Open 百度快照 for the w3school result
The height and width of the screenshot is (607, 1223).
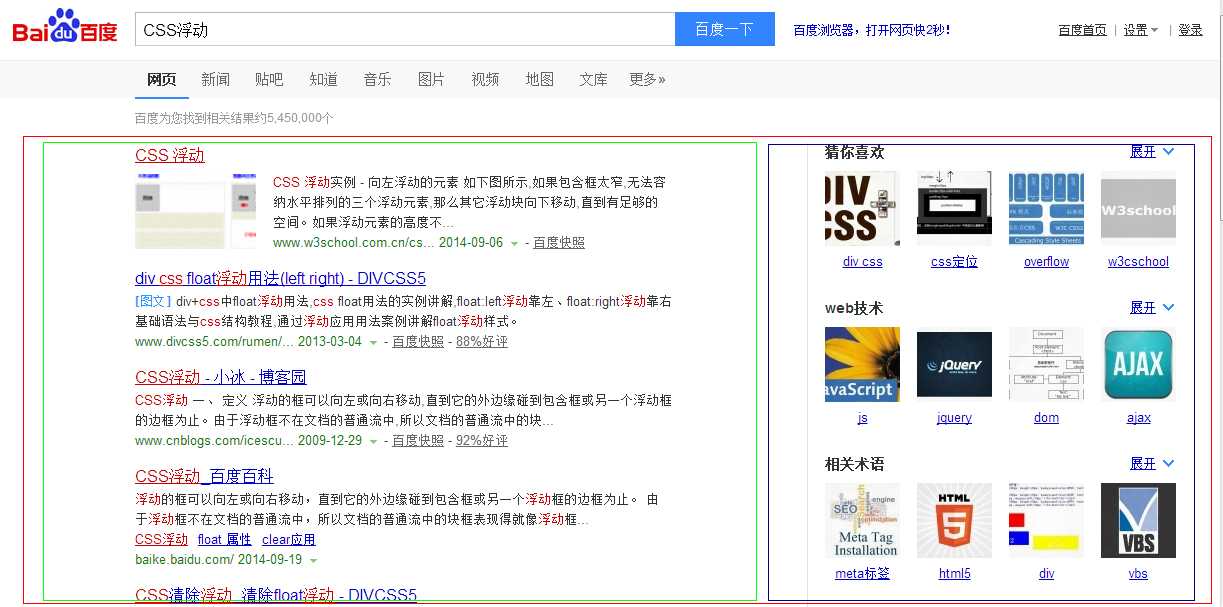click(559, 243)
